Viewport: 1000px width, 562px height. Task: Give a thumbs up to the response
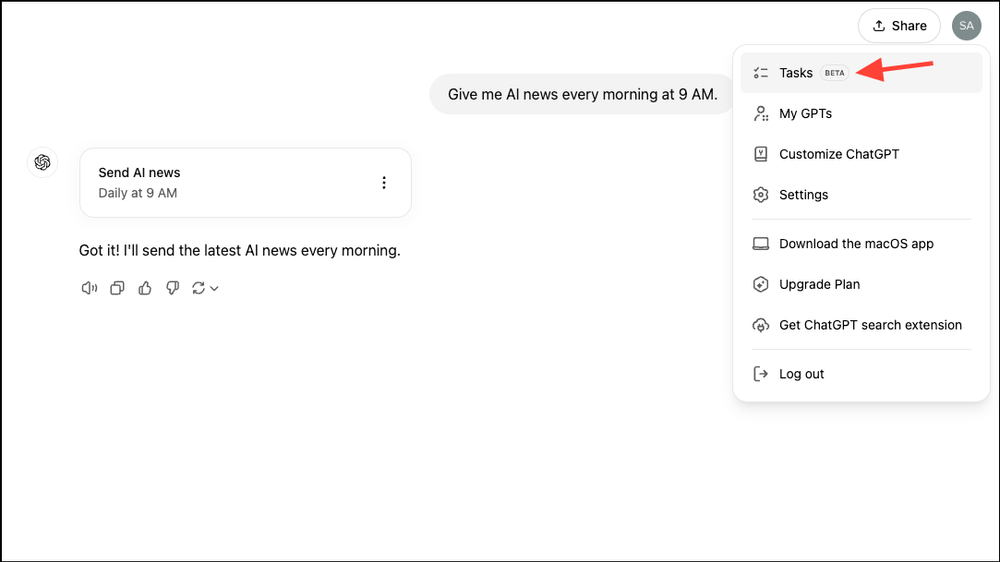pyautogui.click(x=145, y=288)
